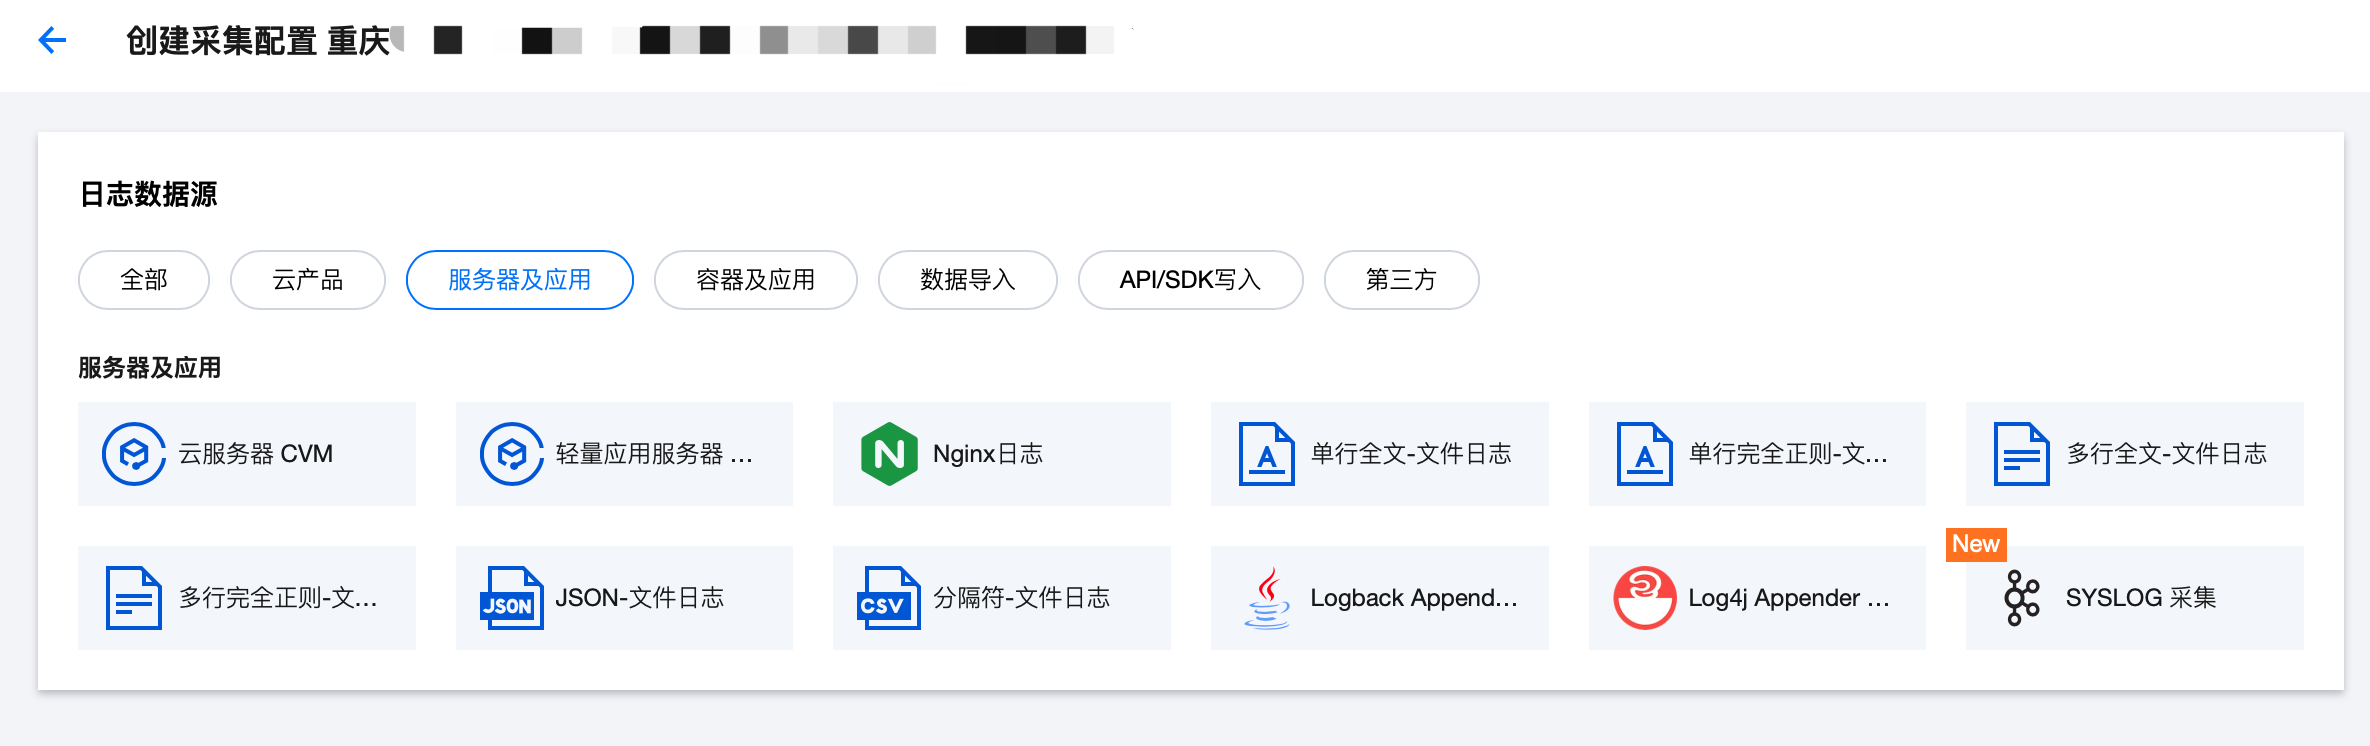Open the API/SDK写入 tab
Screen dimensions: 2370x746
coord(1190,280)
